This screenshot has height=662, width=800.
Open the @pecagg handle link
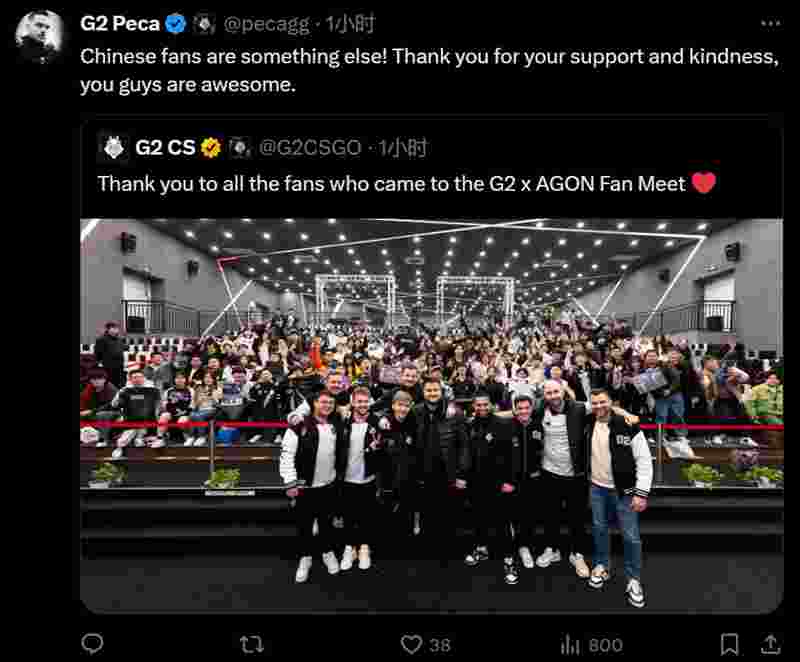(x=266, y=24)
